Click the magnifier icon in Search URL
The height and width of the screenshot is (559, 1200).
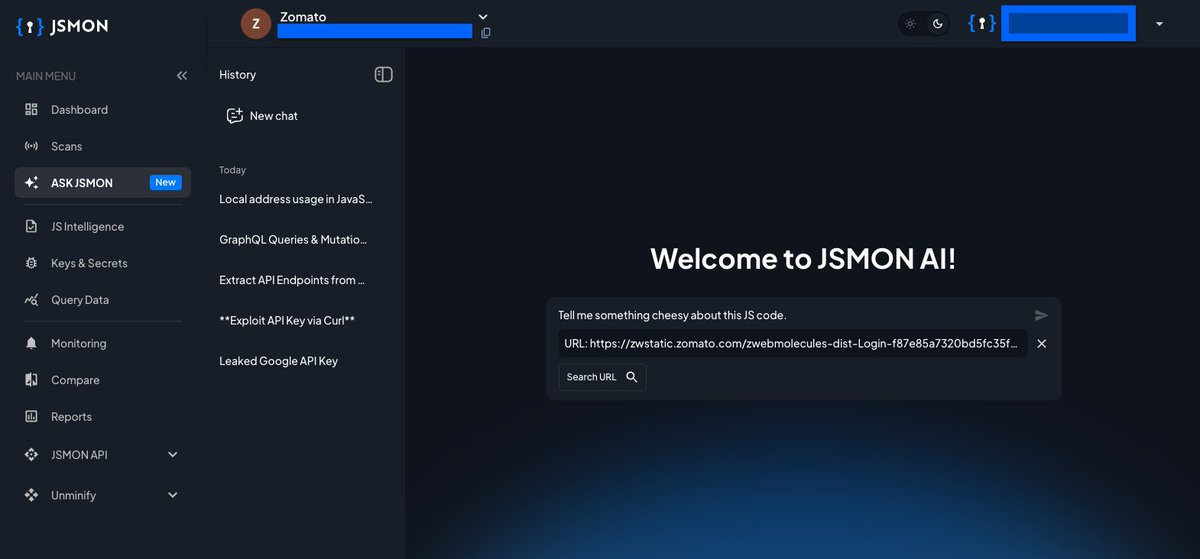(631, 377)
